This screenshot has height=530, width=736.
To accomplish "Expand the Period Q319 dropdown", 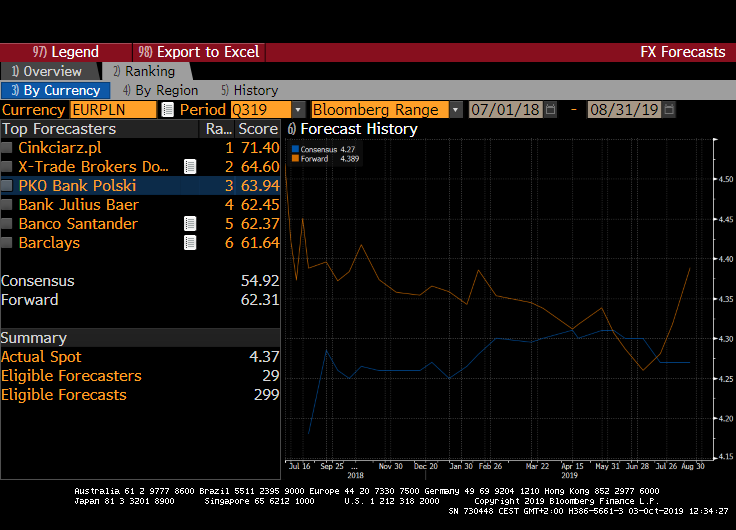I will [x=298, y=110].
